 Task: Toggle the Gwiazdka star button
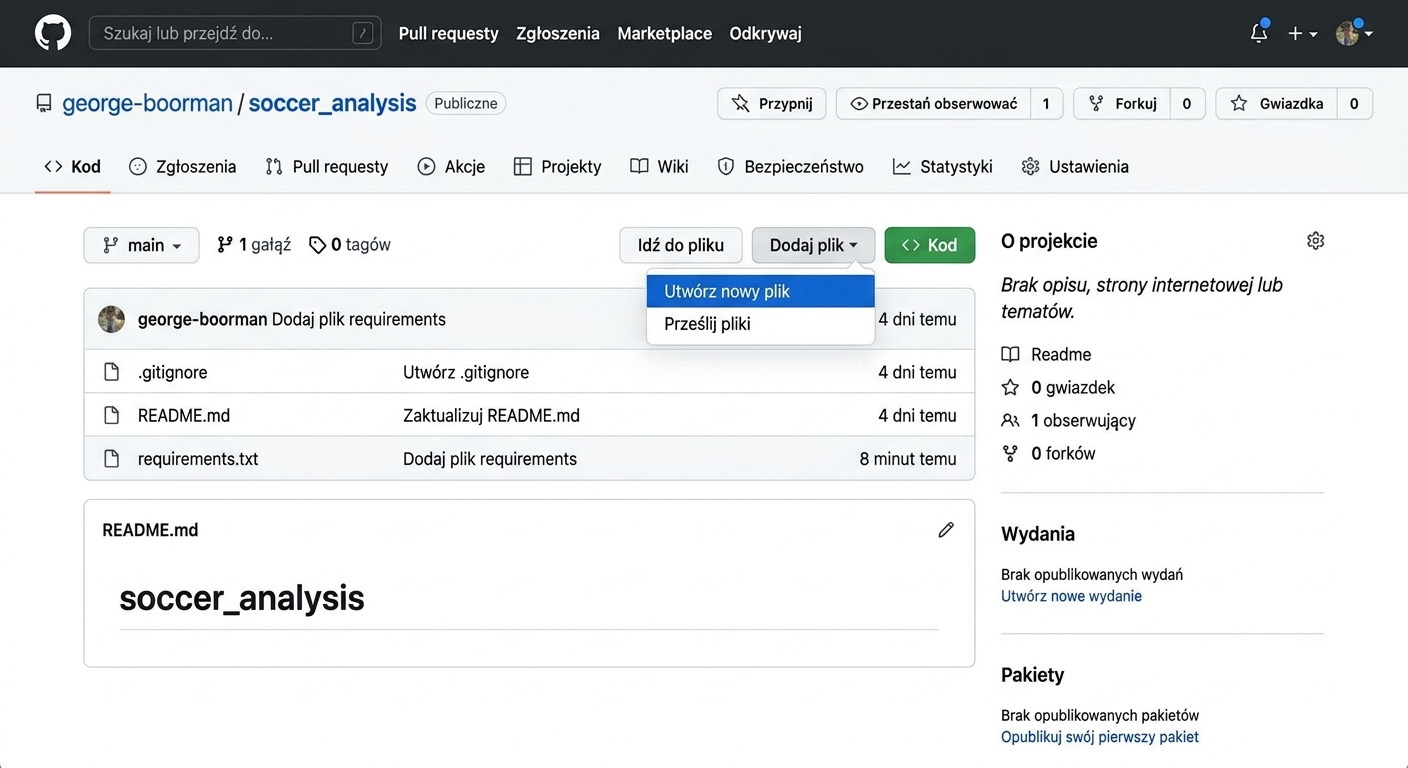click(x=1277, y=103)
